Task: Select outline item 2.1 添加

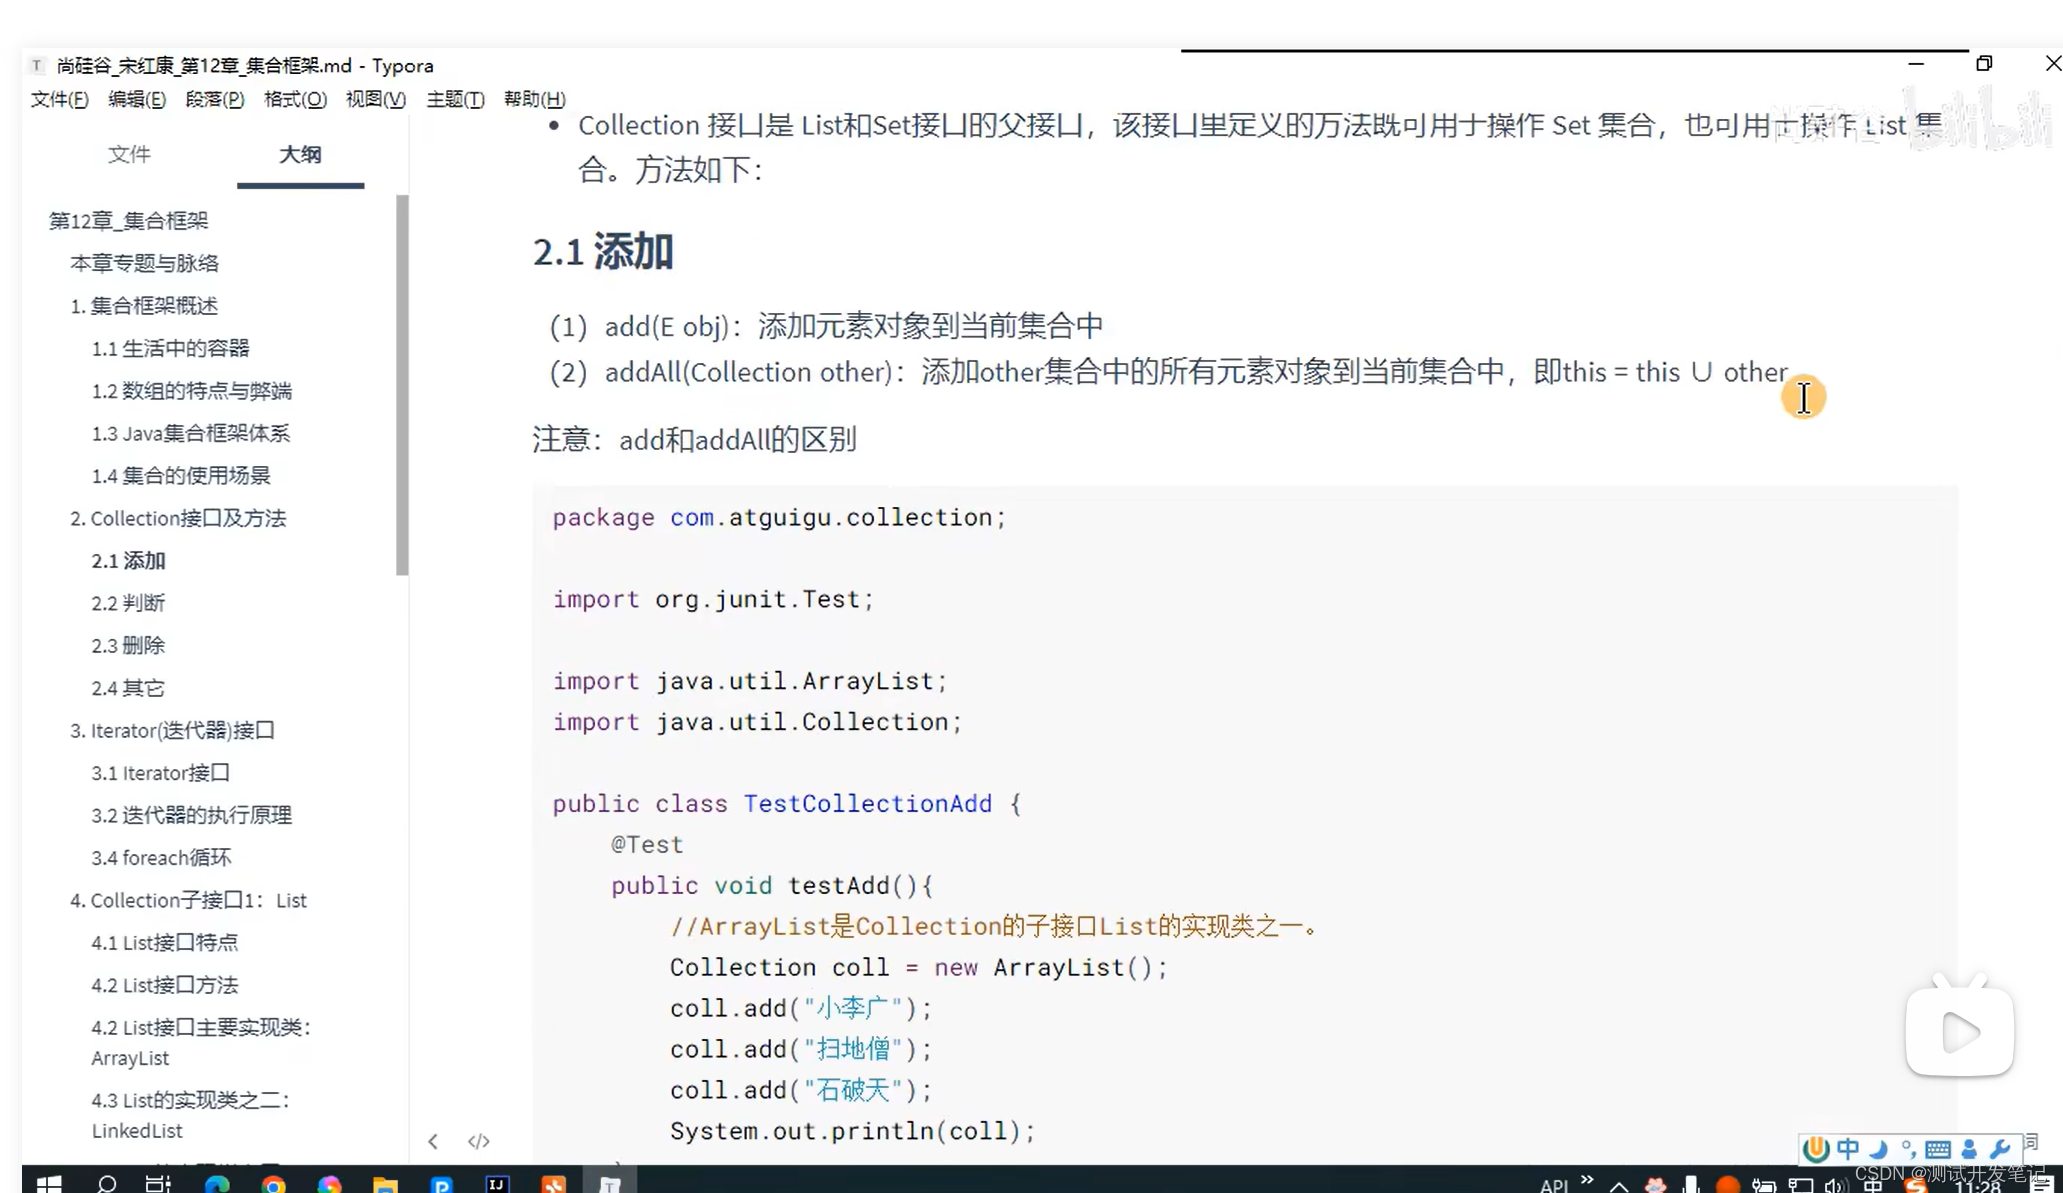Action: (128, 561)
